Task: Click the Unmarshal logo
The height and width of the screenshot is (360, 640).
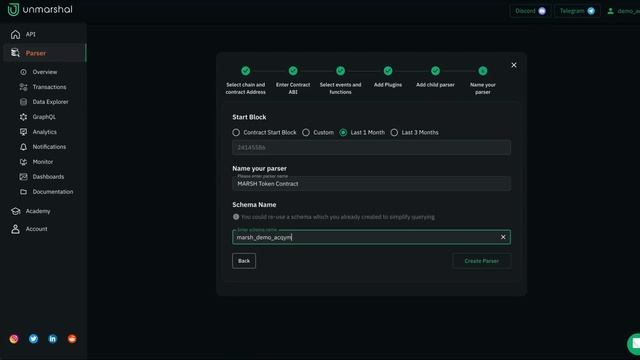Action: point(40,9)
